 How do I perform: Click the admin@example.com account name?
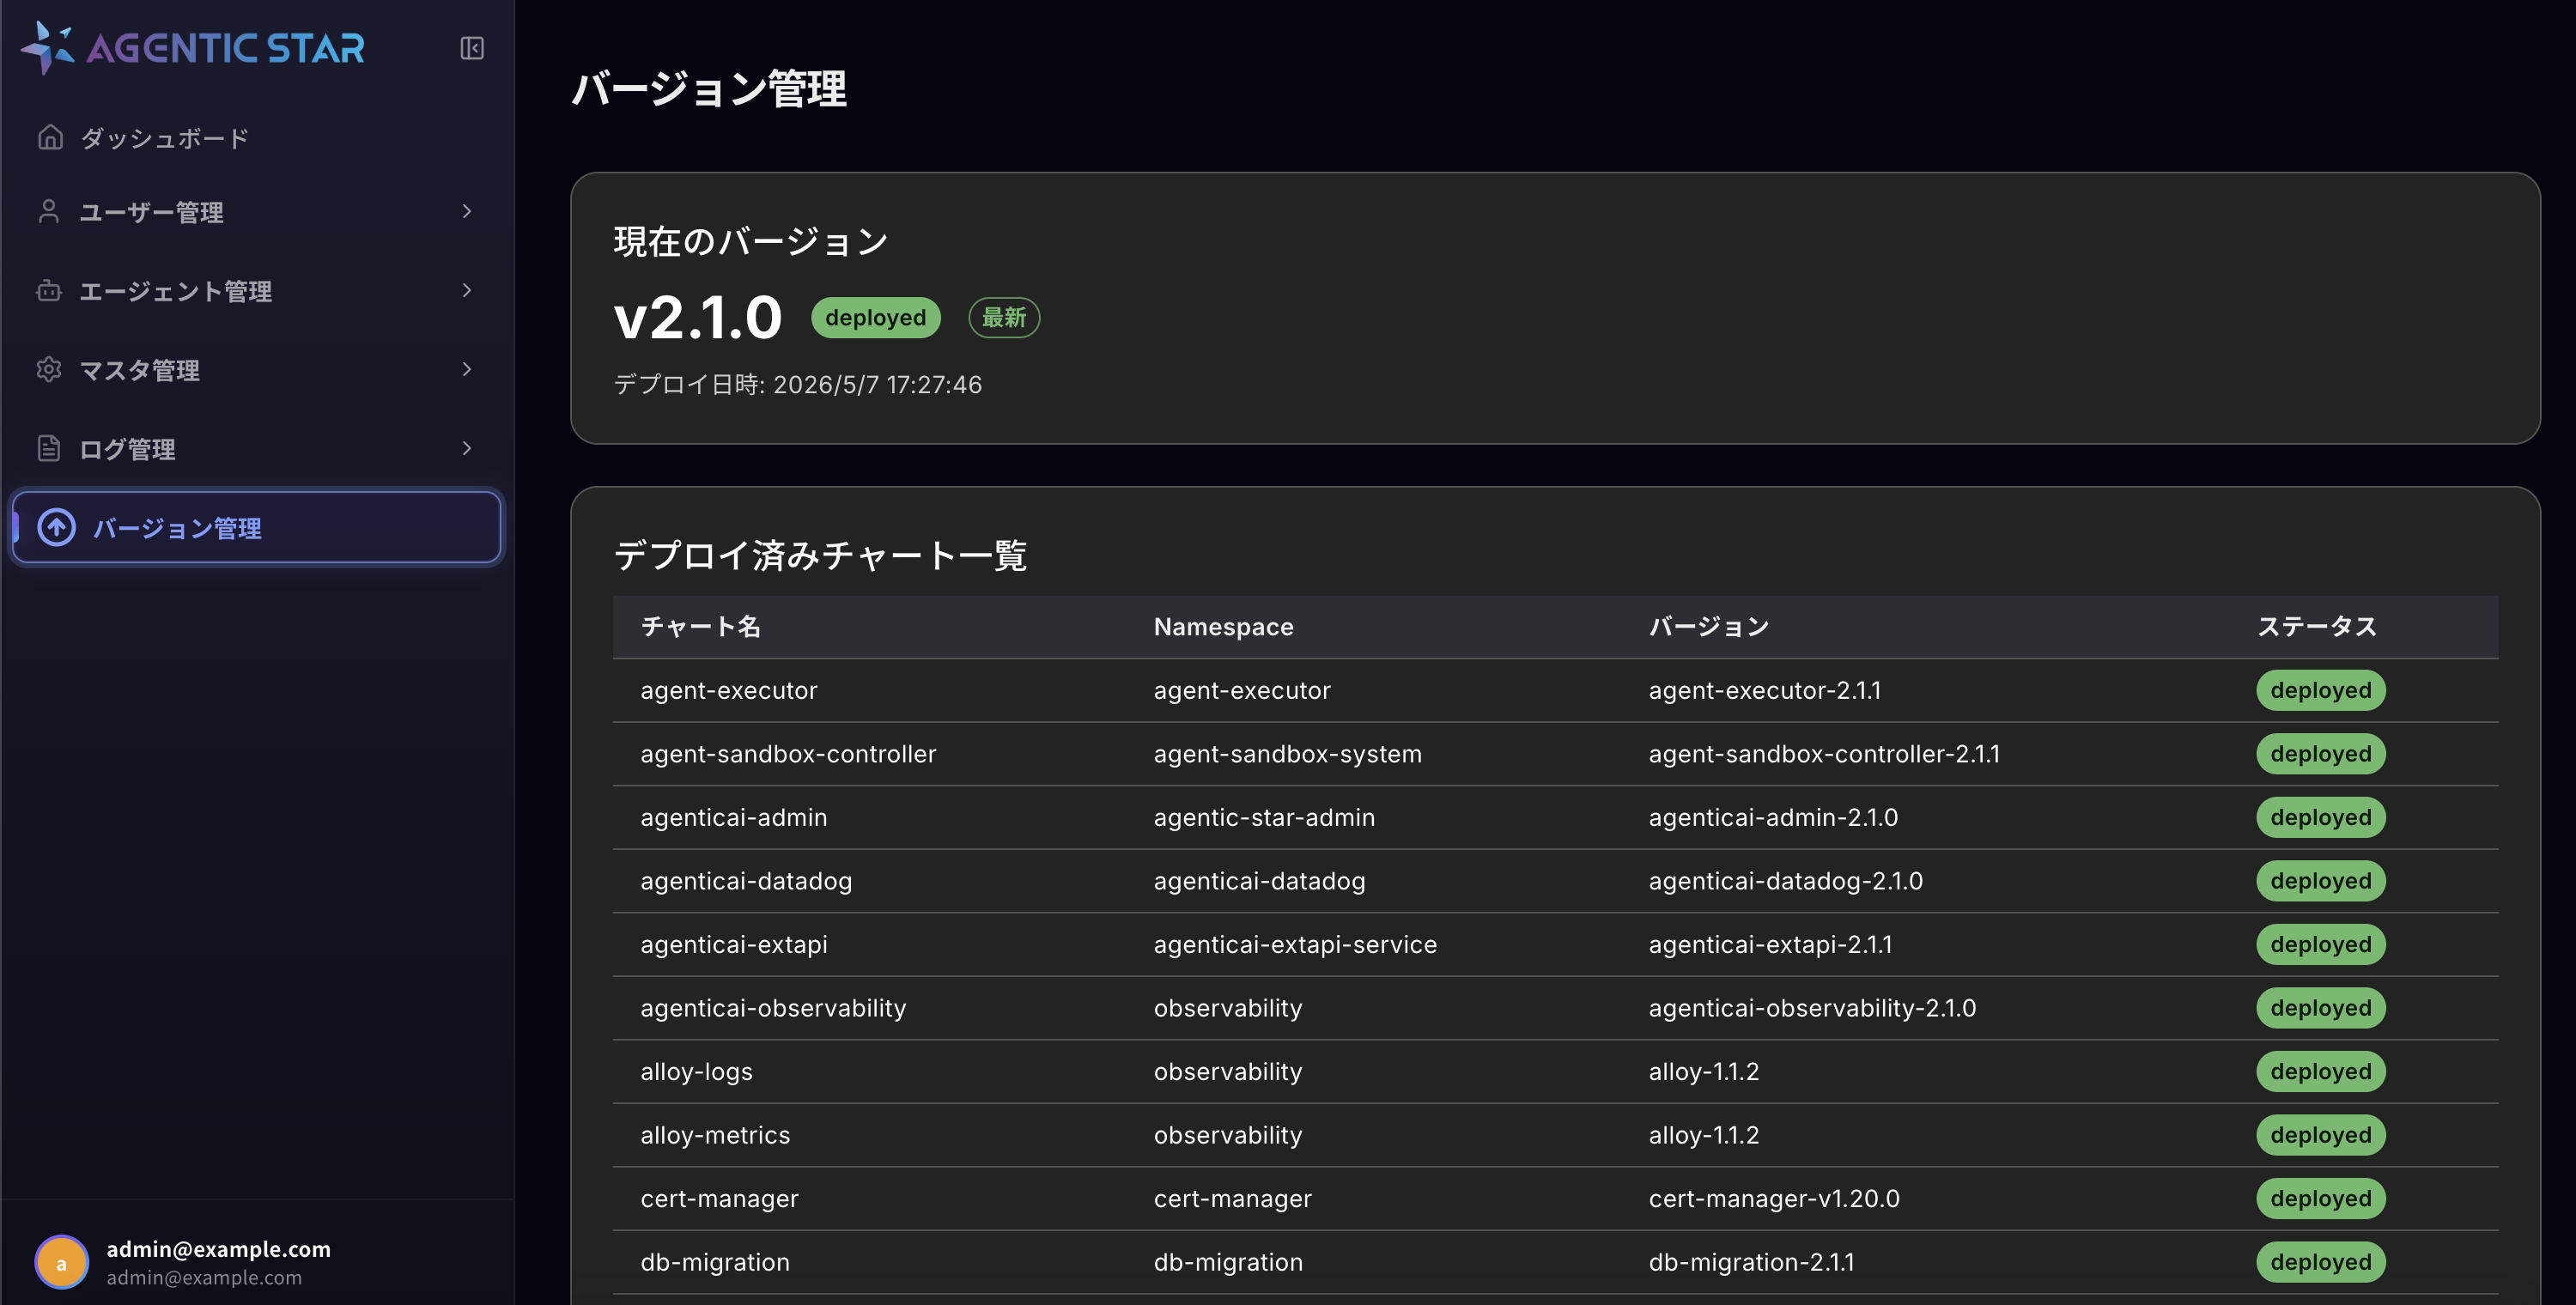219,1249
